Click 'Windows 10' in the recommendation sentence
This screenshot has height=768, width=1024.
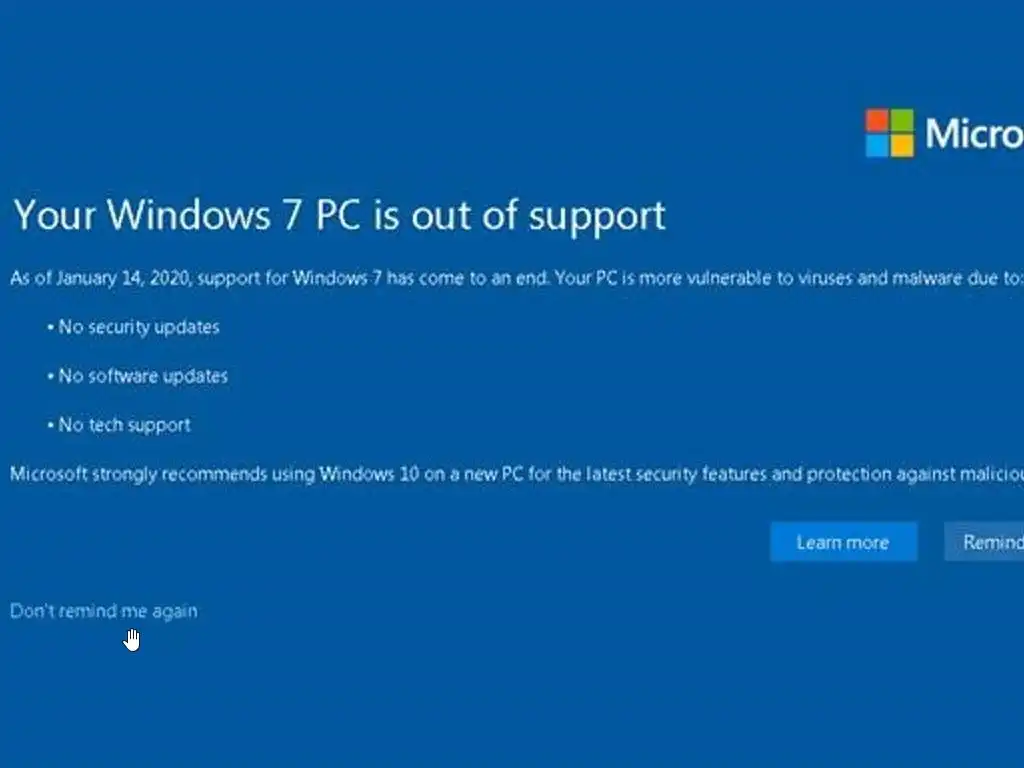point(369,473)
